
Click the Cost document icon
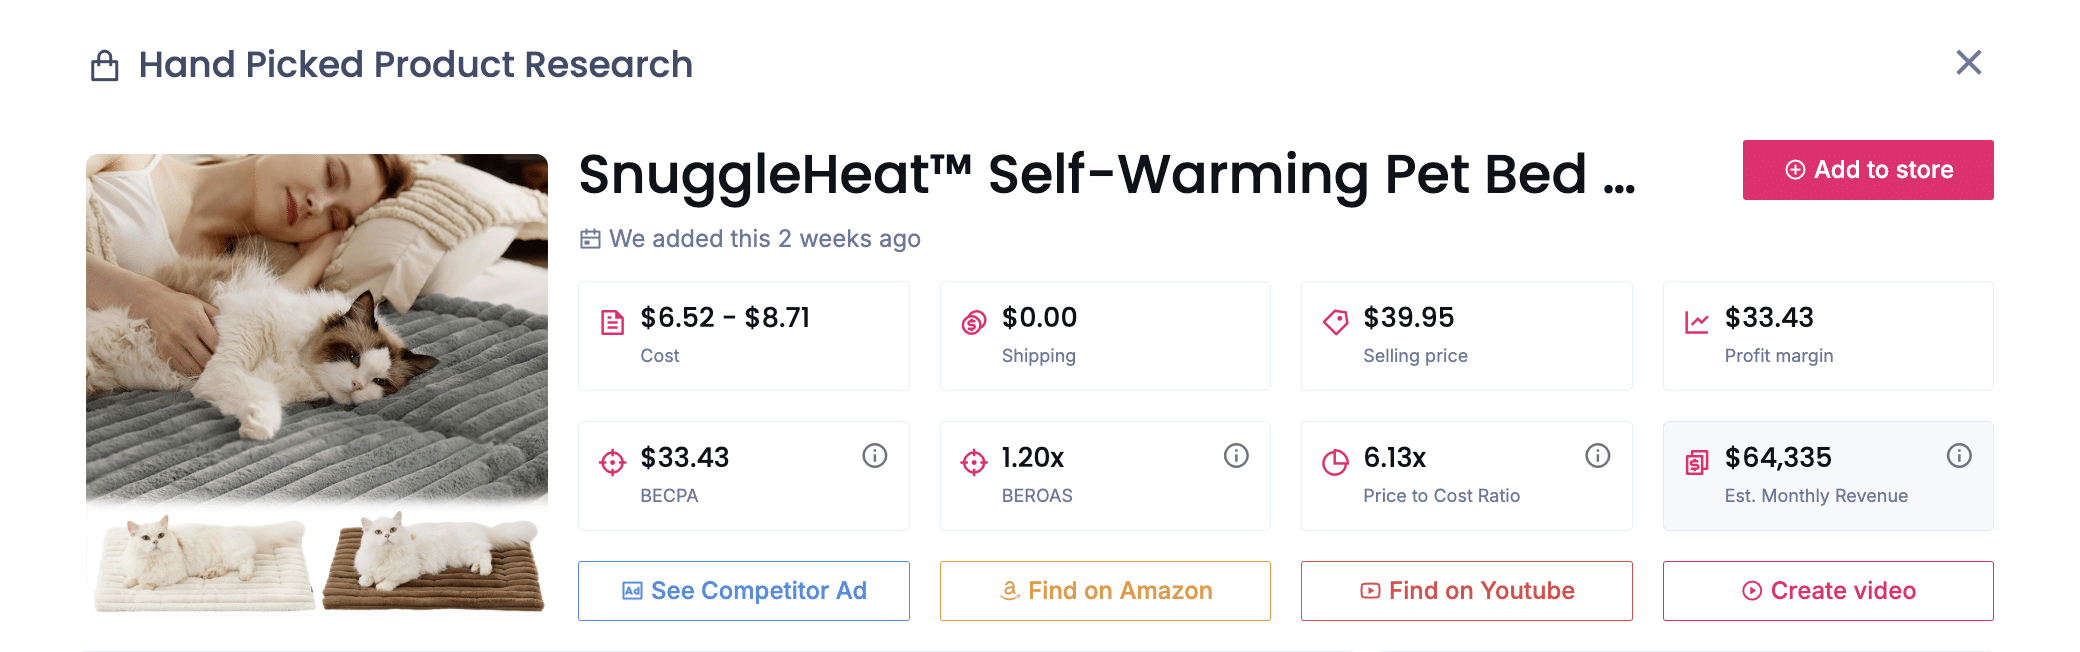coord(612,322)
